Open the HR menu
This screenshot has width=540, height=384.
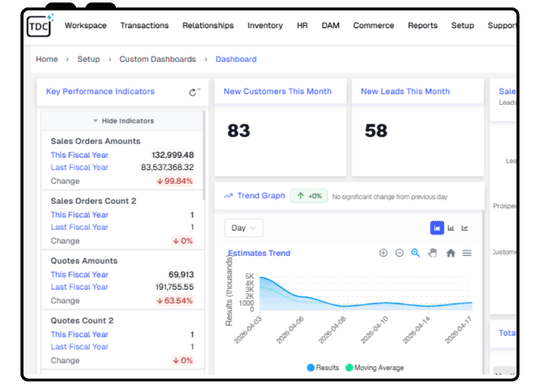[302, 25]
